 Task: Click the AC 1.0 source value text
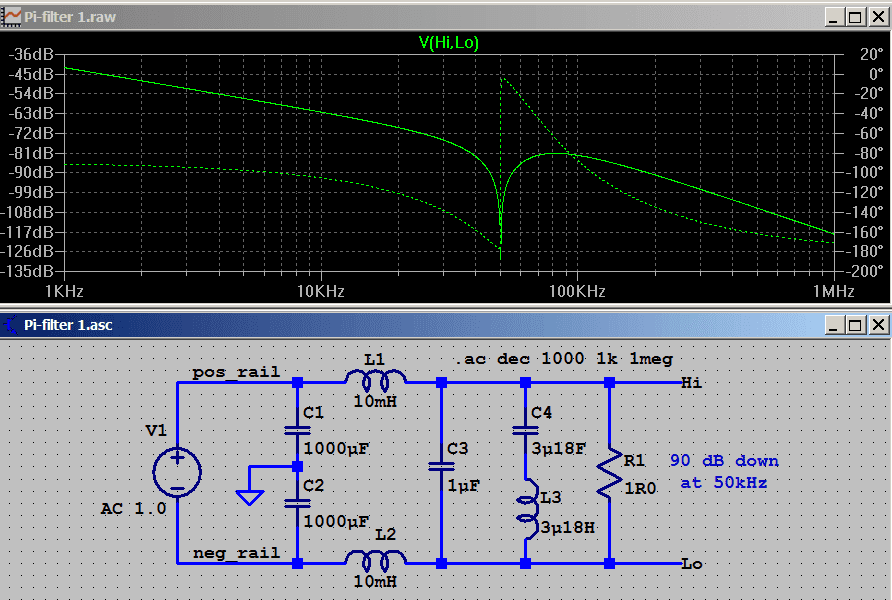click(133, 508)
